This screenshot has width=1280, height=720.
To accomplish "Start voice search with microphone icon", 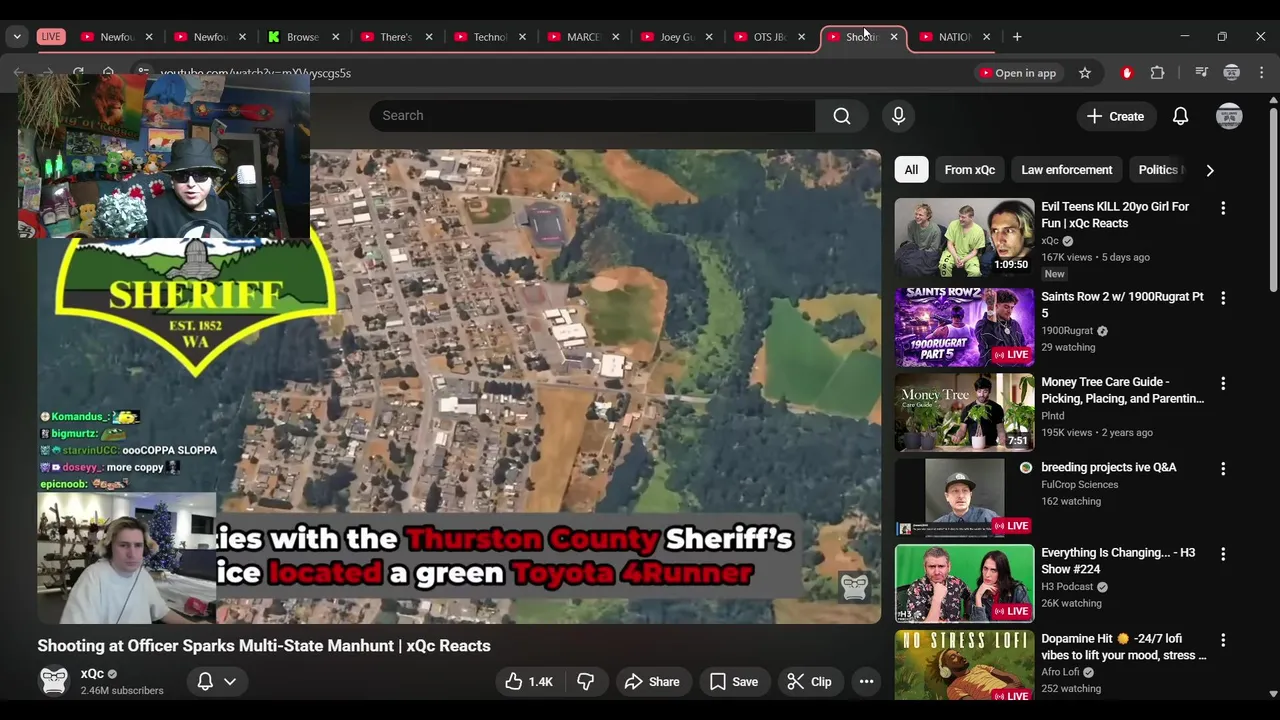I will tap(898, 116).
